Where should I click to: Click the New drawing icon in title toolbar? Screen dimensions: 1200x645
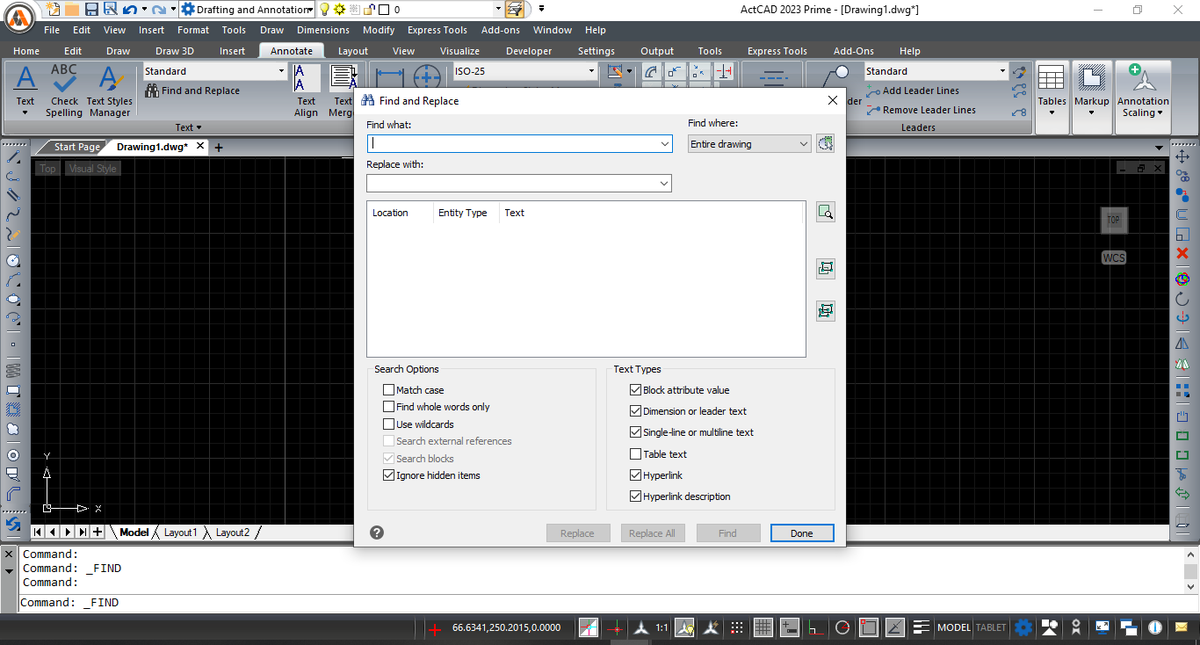53,9
